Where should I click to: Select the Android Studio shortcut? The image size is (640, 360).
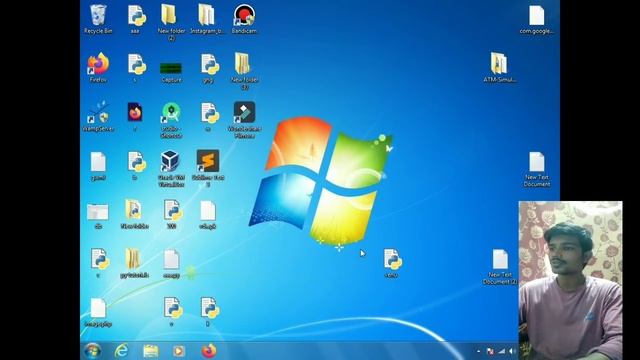click(171, 120)
